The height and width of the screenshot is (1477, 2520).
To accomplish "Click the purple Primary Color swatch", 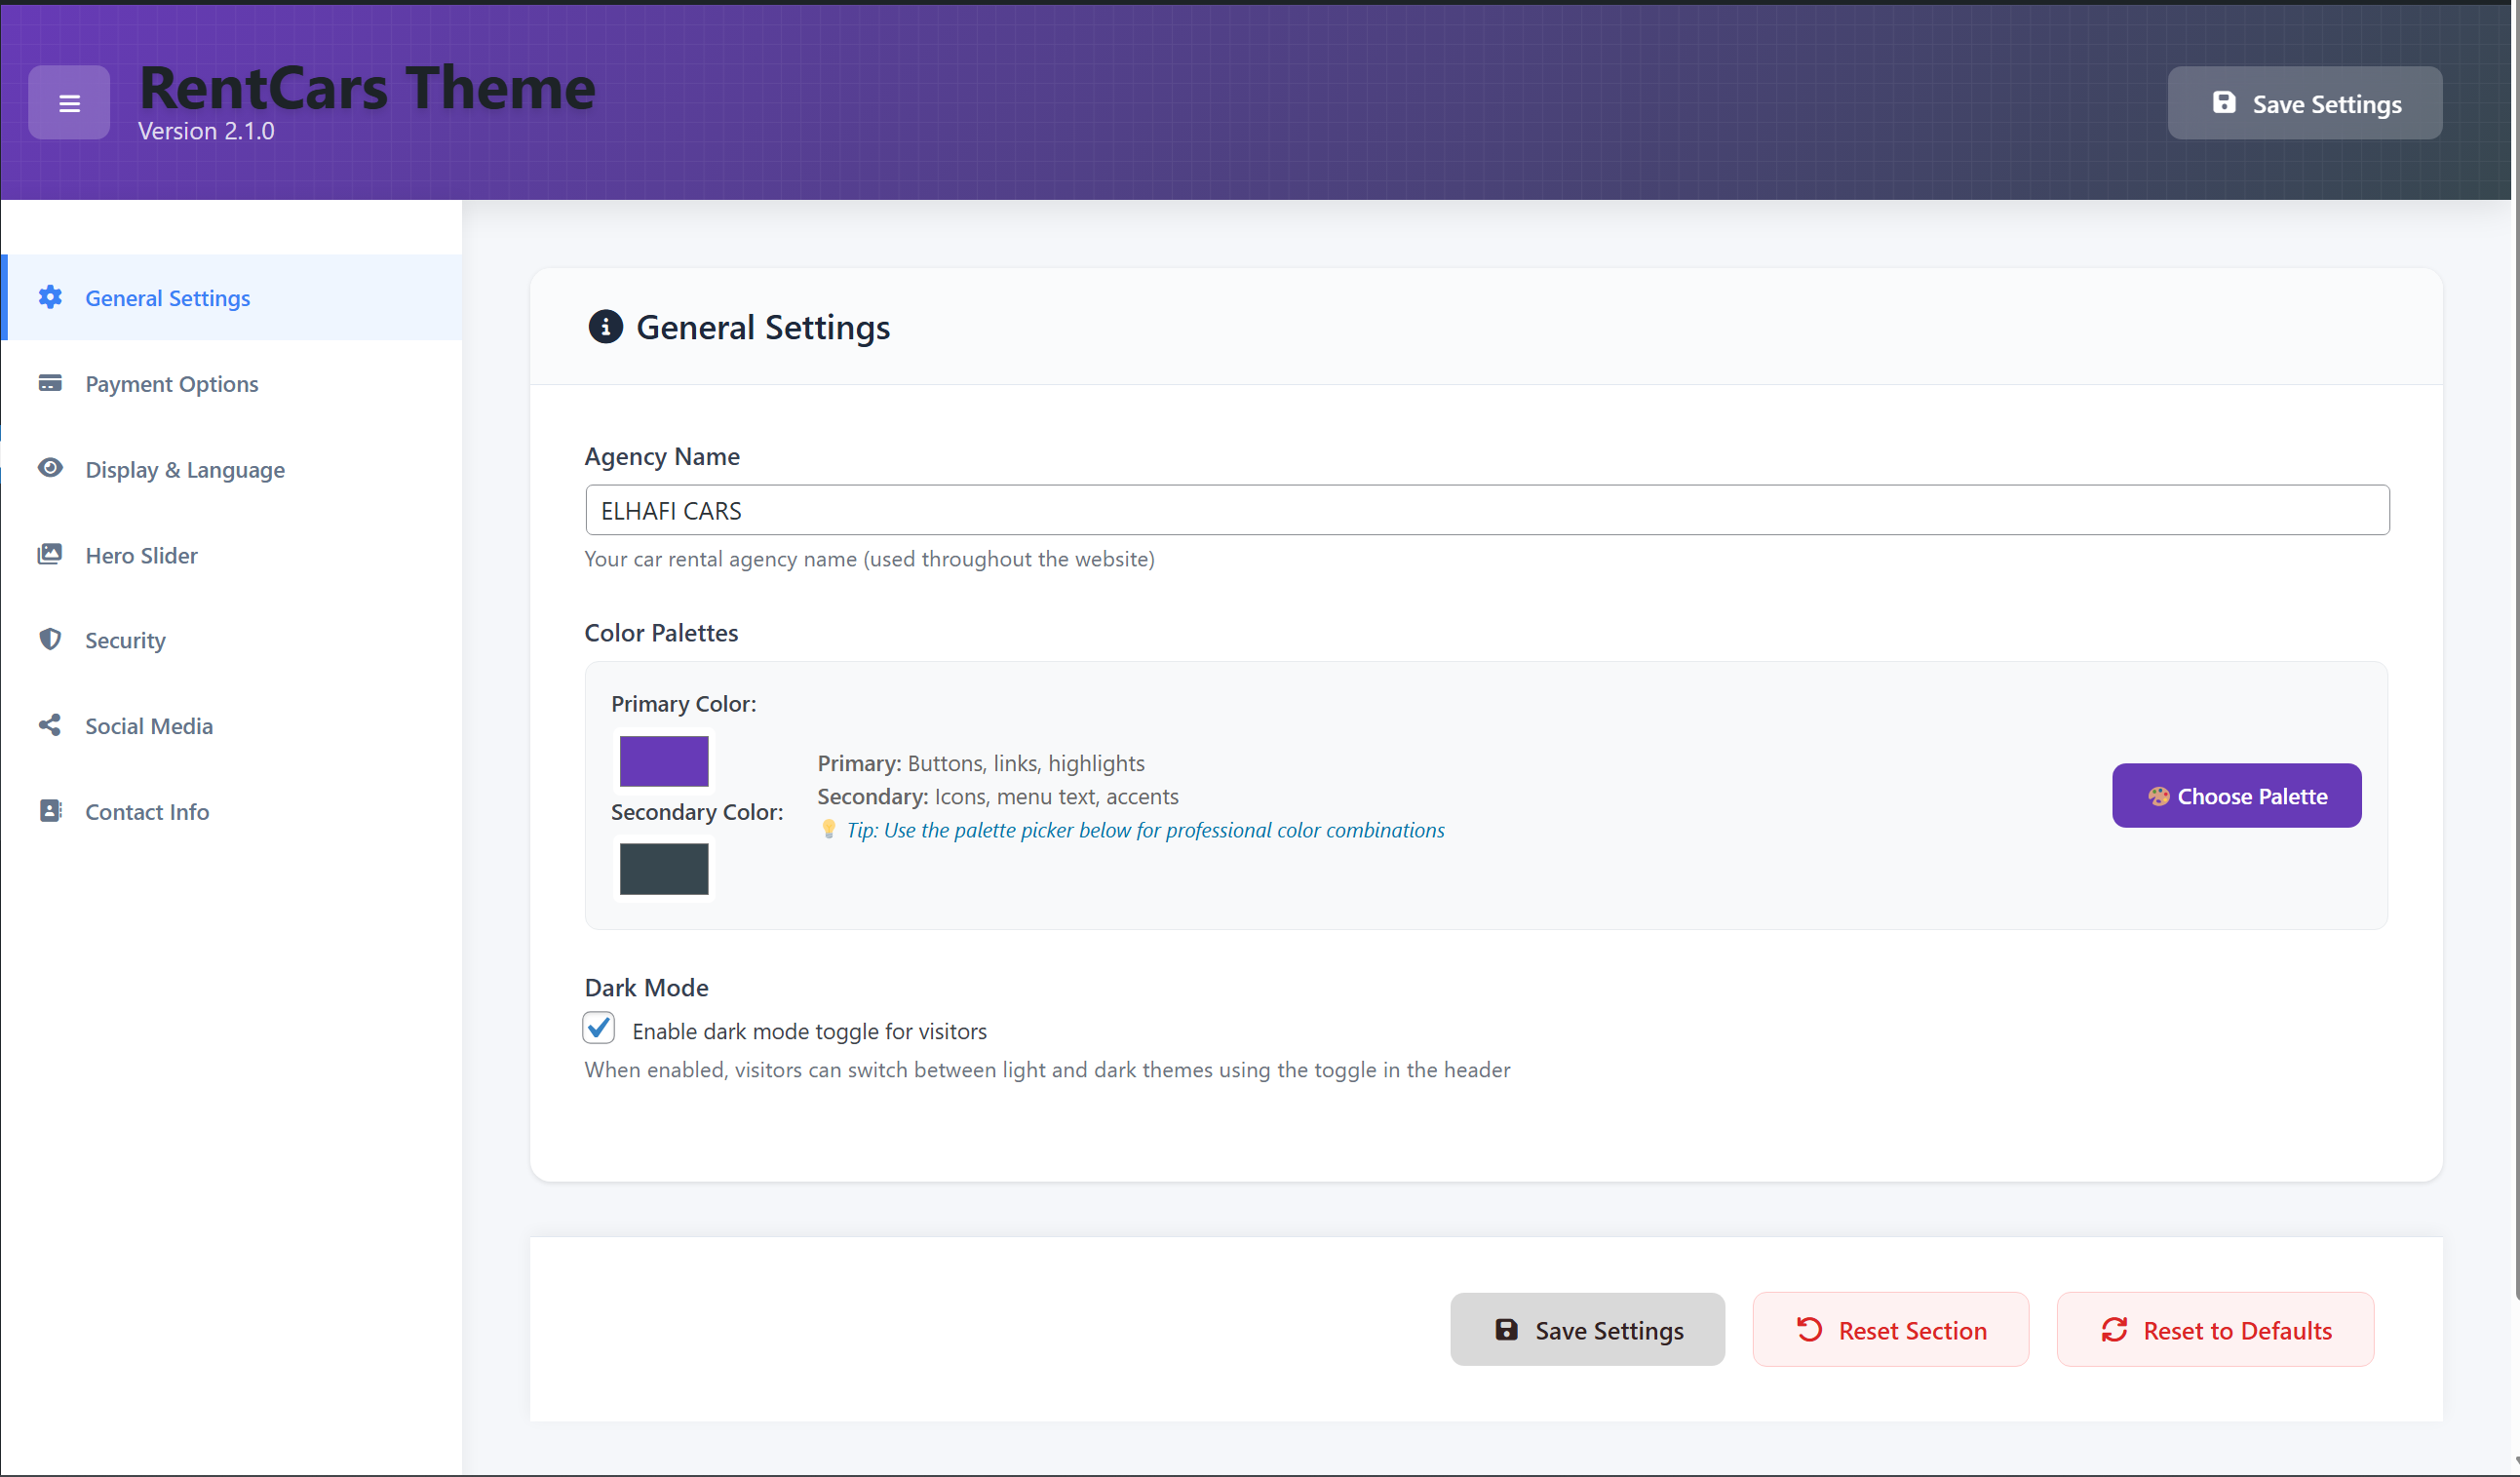I will pyautogui.click(x=664, y=762).
